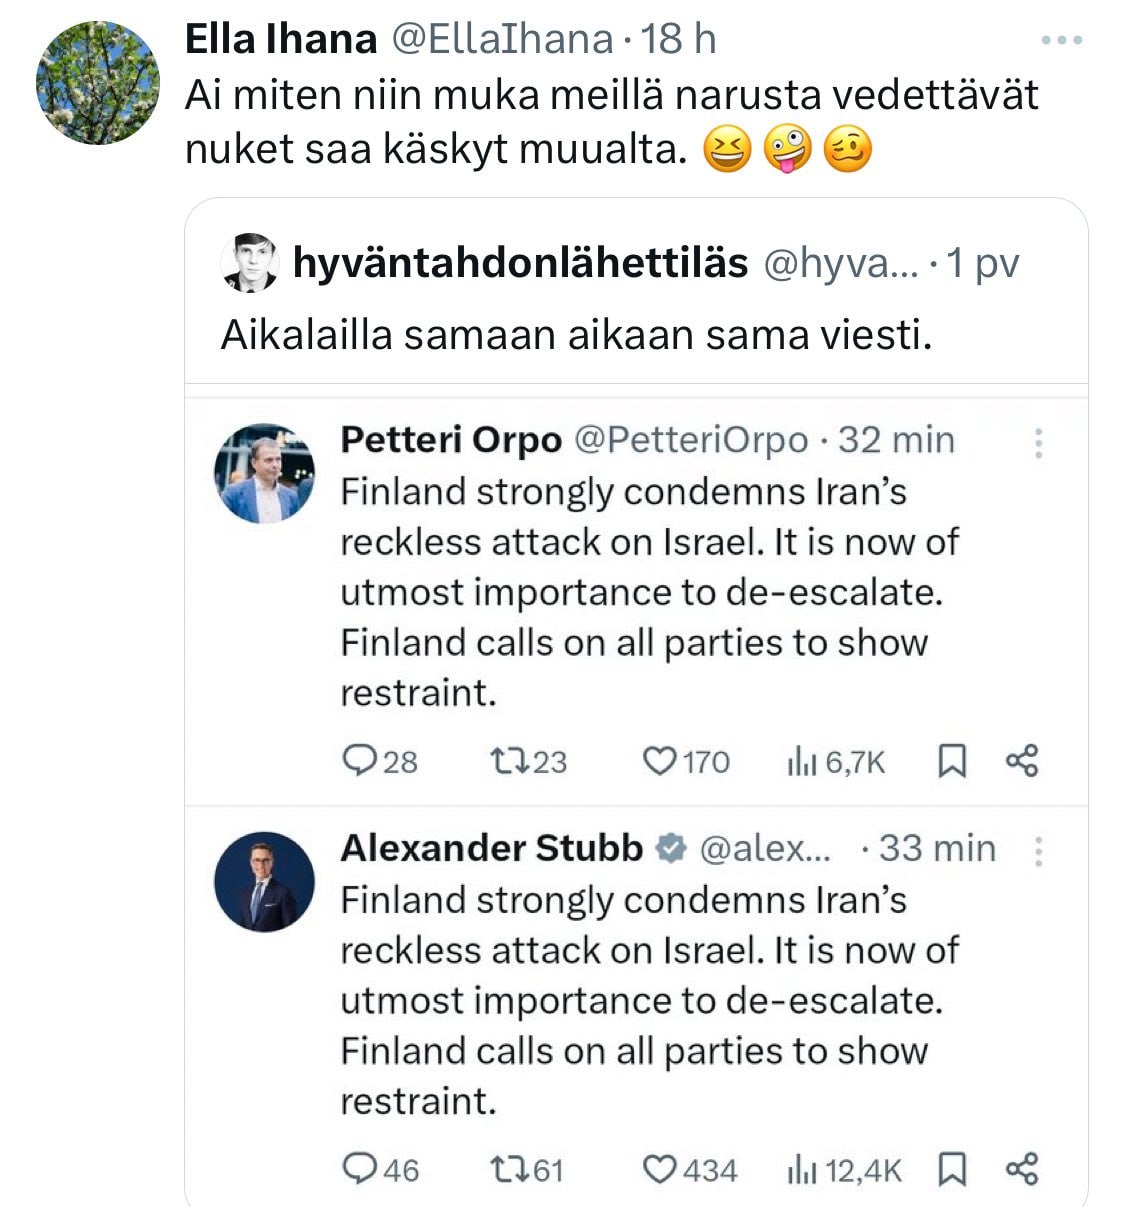The height and width of the screenshot is (1207, 1125).
Task: Open more menu on Alexander Stubb's tweet
Action: coord(1039,851)
